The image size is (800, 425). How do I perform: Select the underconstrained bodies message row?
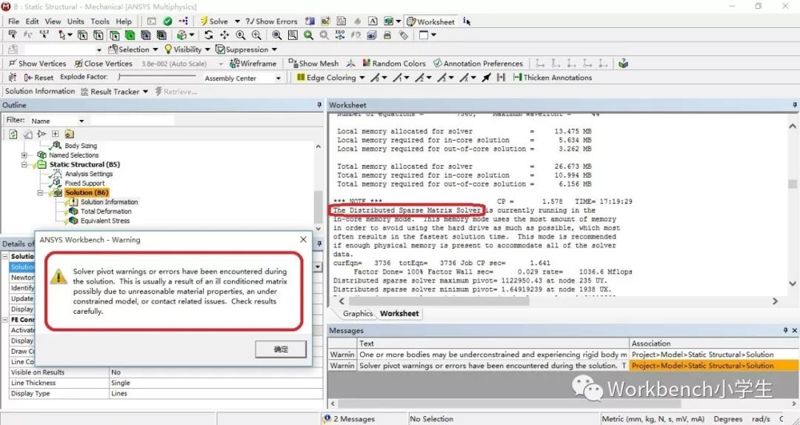click(563, 354)
